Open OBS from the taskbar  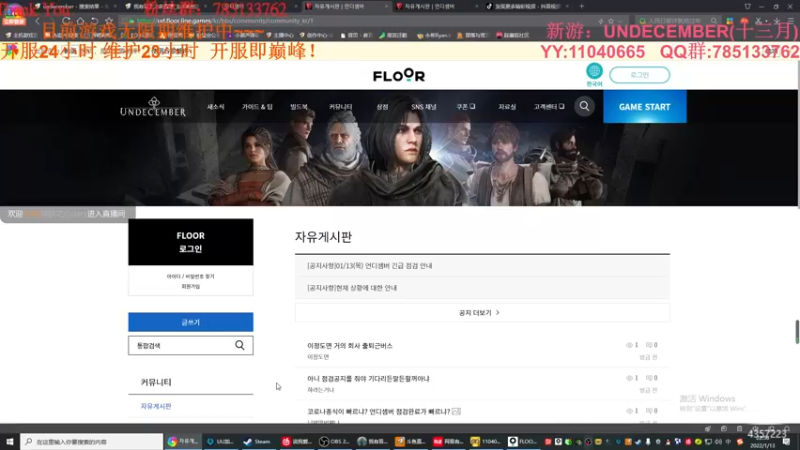point(335,441)
